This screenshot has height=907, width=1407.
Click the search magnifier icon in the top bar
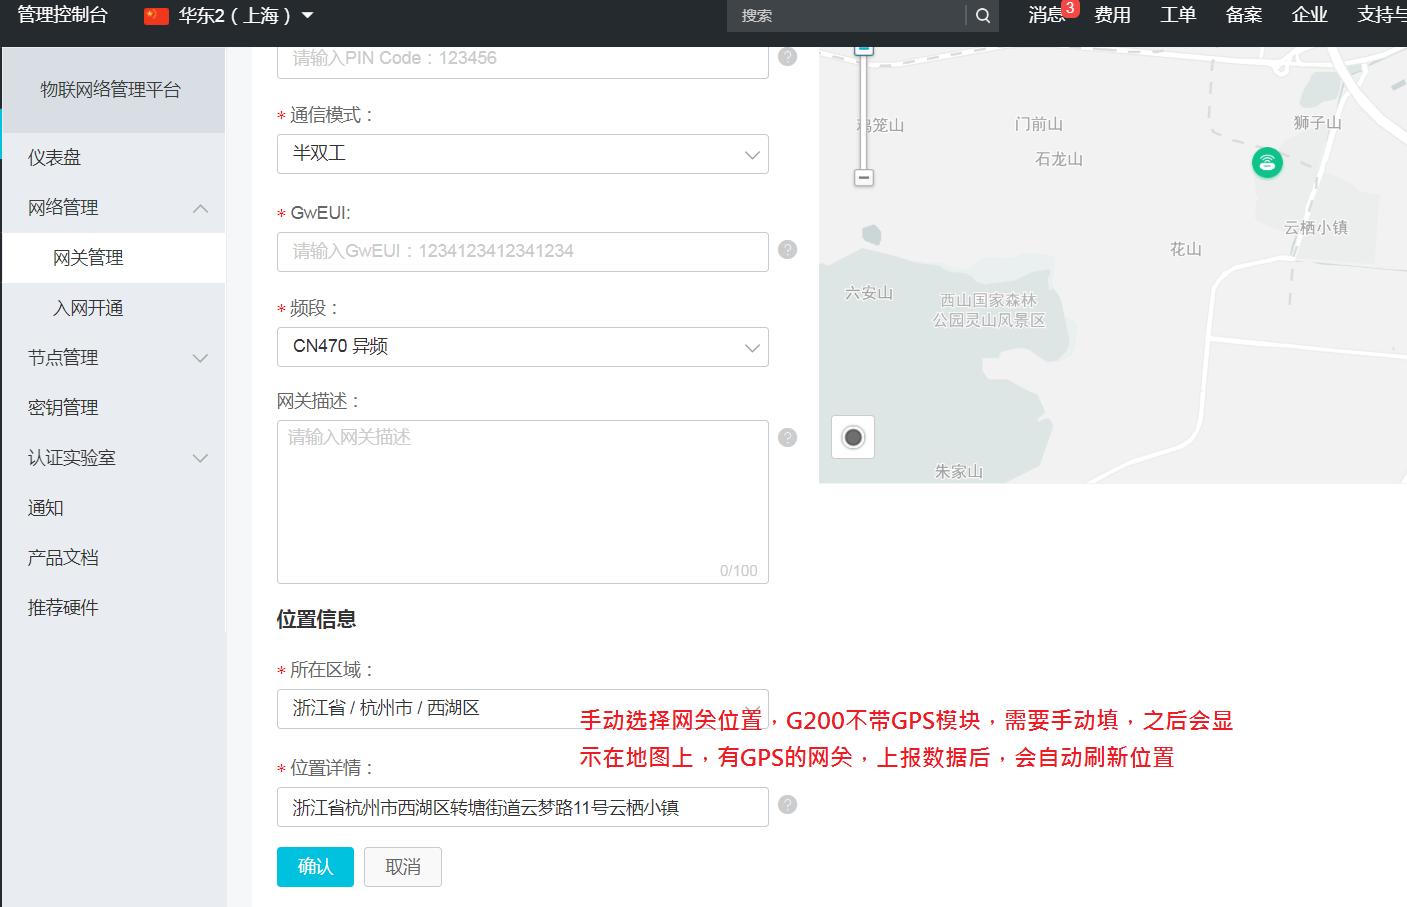[x=982, y=16]
